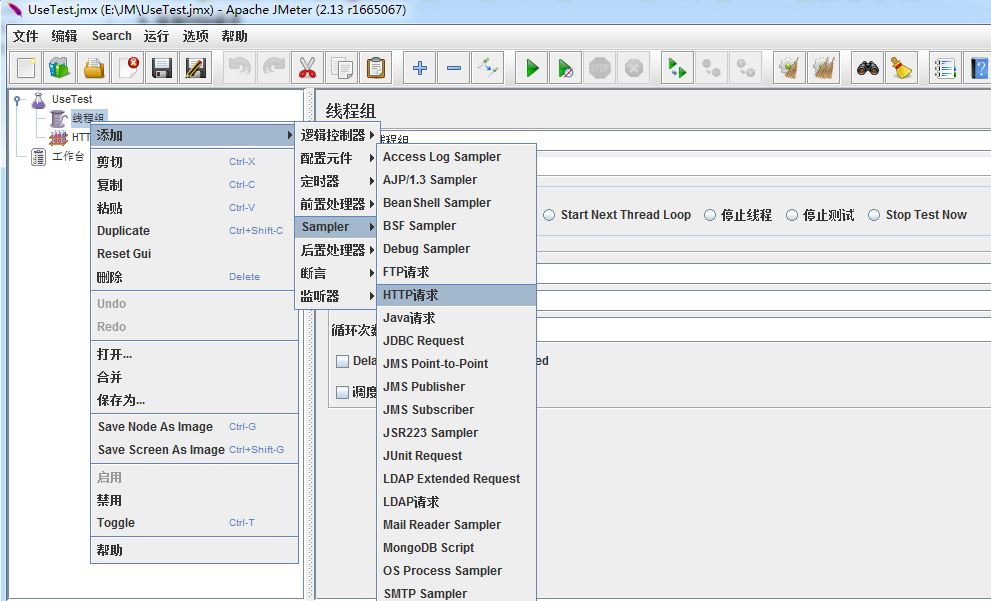Click the Toggle toolbar icon with arrows
991x601 pixels.
coord(488,68)
